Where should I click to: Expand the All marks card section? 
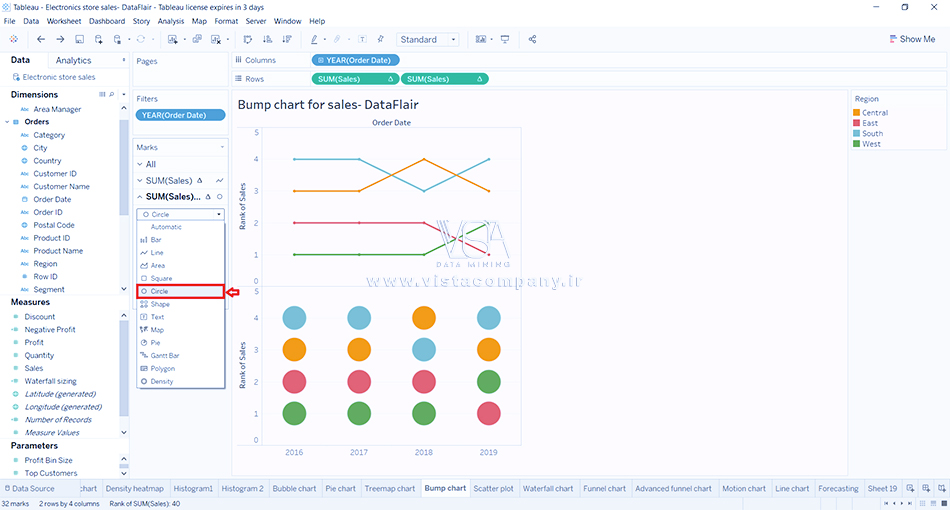(x=139, y=164)
